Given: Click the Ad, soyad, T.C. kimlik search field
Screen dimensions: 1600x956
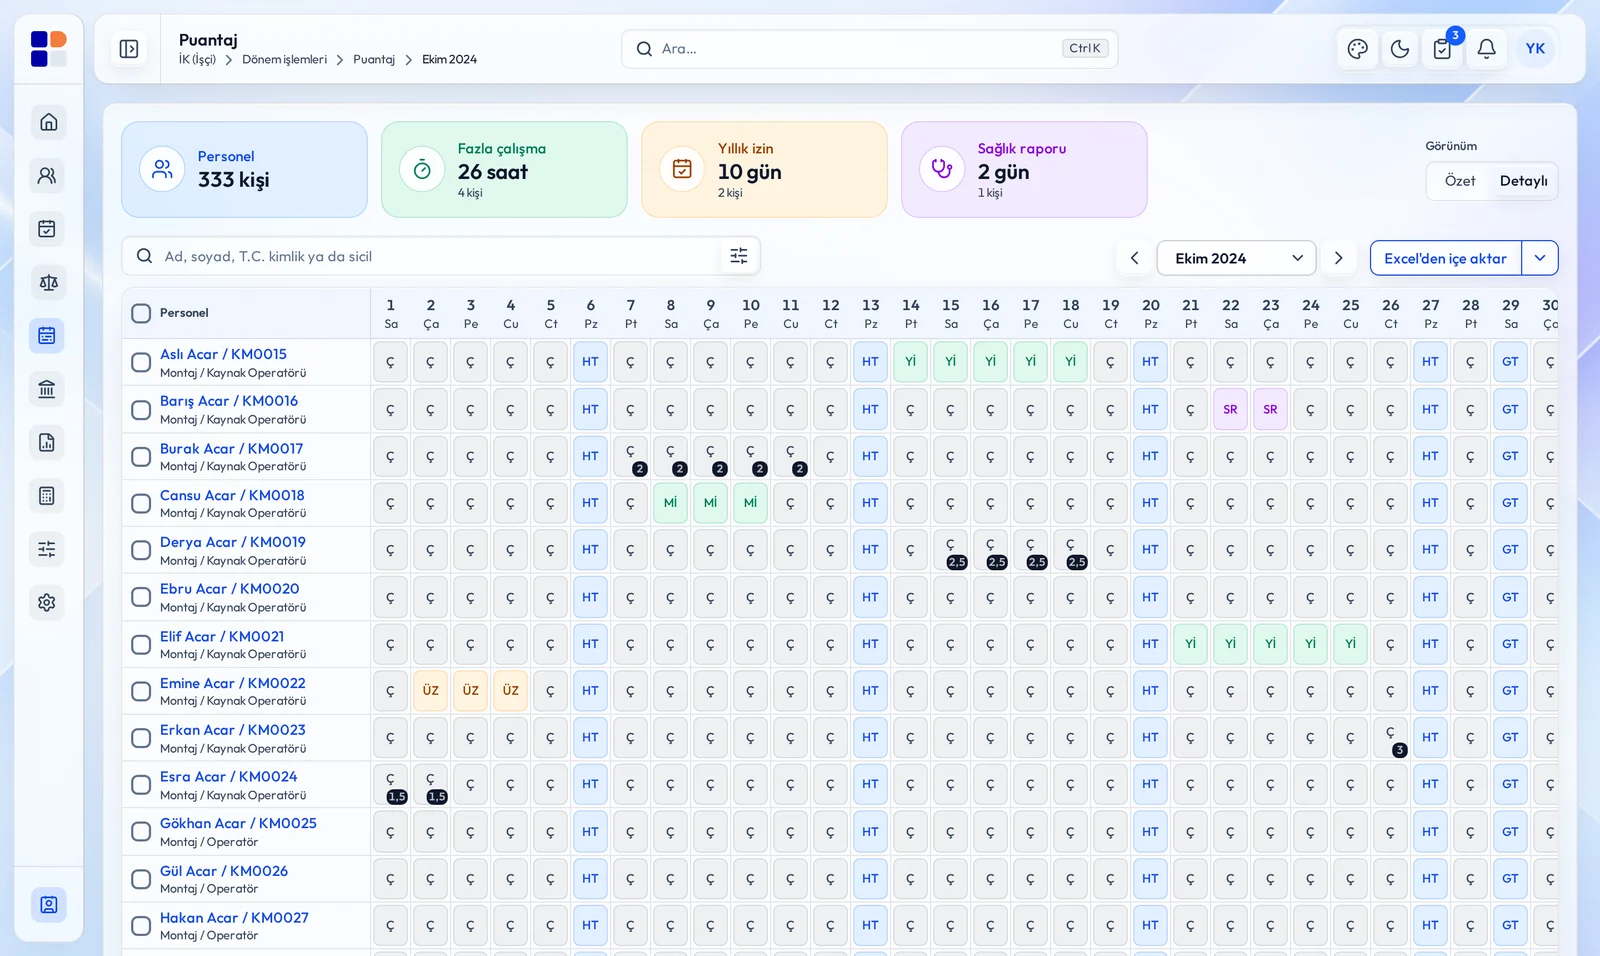Looking at the screenshot, I should click(x=440, y=256).
